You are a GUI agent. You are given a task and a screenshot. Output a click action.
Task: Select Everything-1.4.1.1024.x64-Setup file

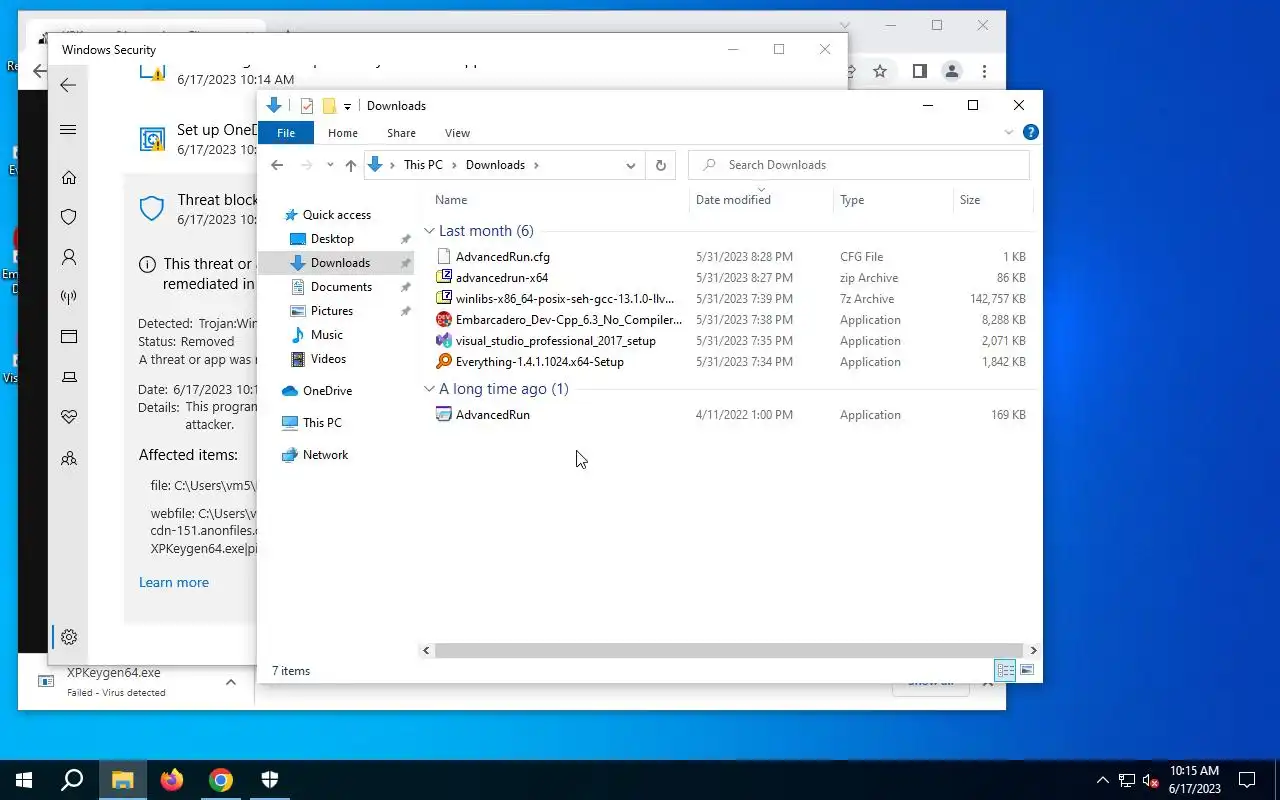point(539,362)
